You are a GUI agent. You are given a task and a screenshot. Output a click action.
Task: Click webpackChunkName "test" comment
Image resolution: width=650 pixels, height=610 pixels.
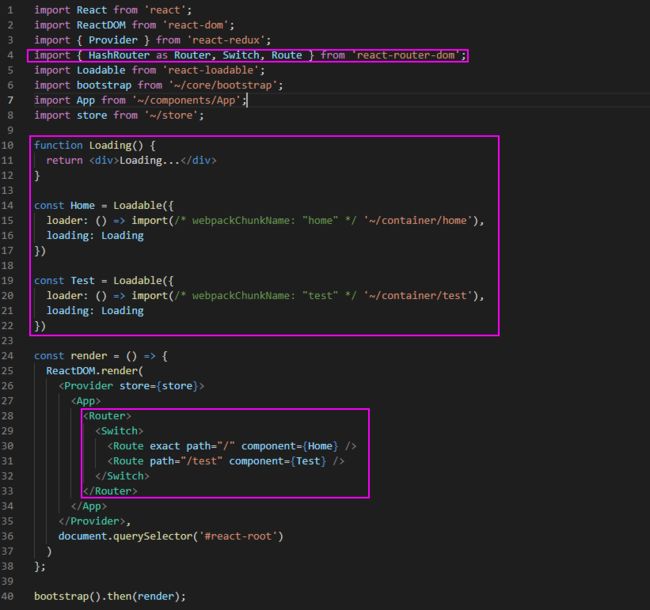coord(265,296)
